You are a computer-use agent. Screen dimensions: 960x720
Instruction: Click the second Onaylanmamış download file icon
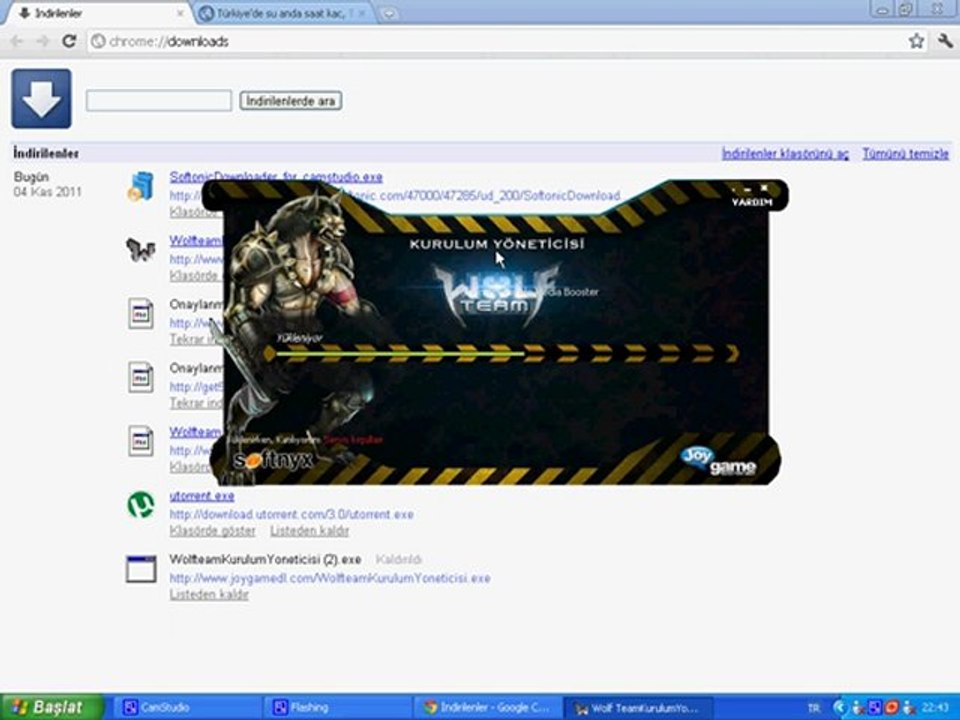click(x=141, y=378)
